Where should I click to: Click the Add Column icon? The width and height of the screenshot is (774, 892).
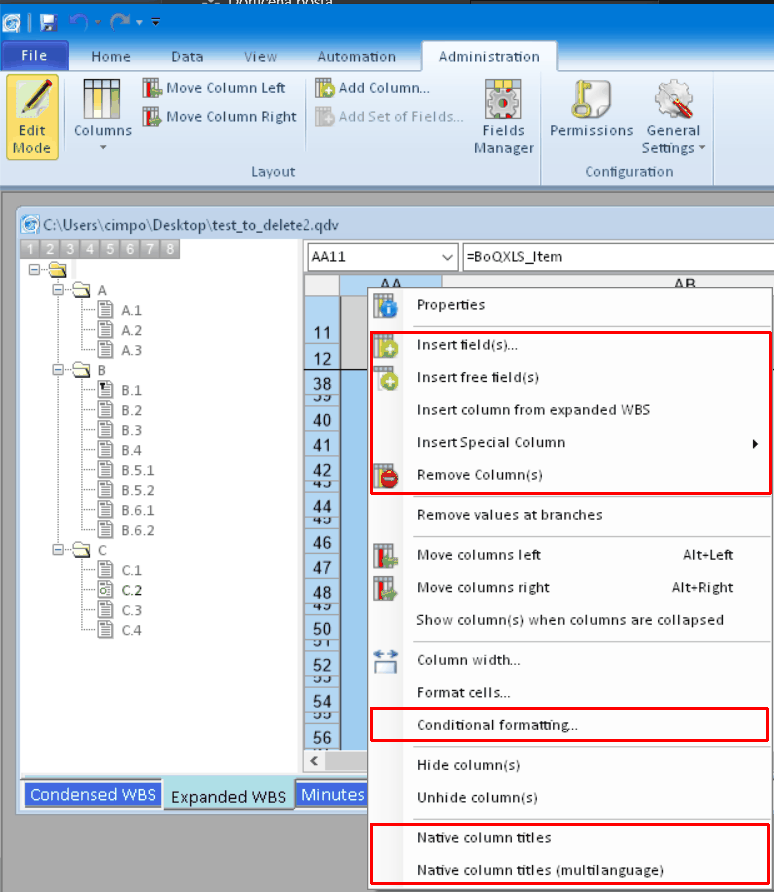(325, 88)
